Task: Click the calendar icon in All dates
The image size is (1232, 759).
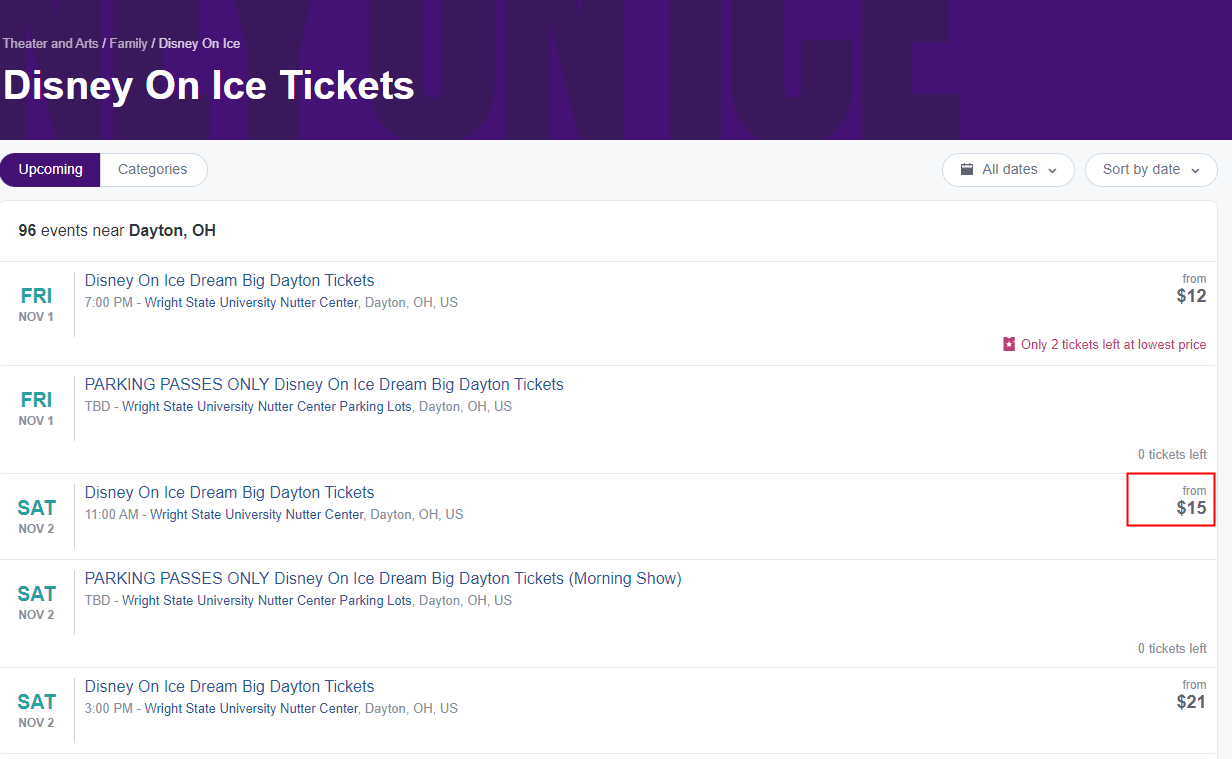Action: (967, 170)
